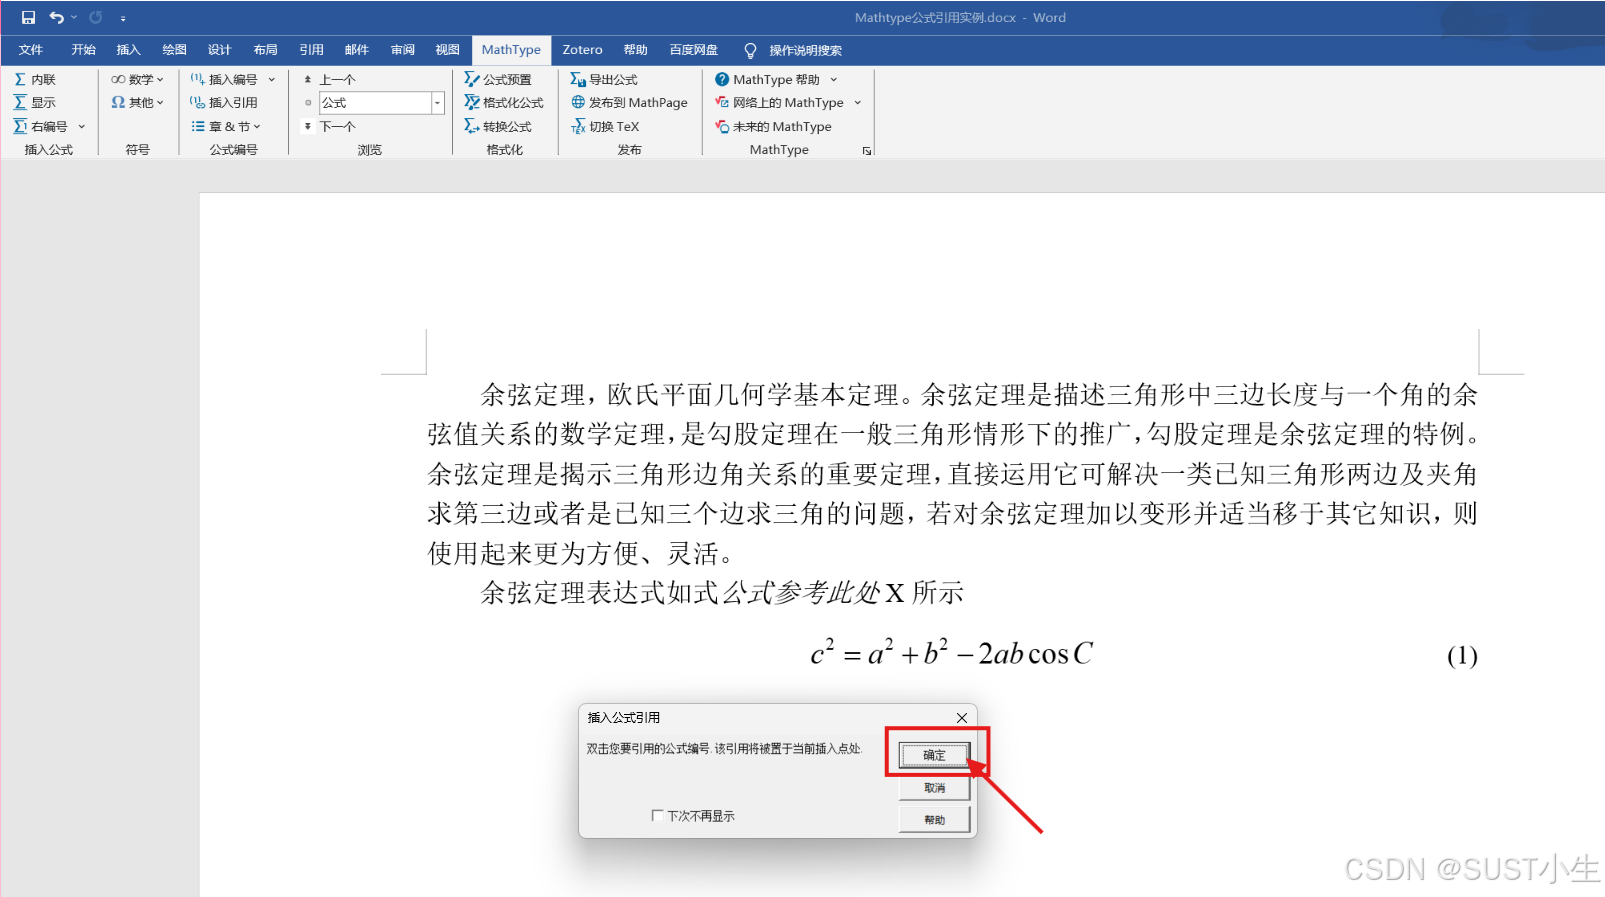The image size is (1605, 897).
Task: Click 转换公式 convert equations
Action: 498,126
